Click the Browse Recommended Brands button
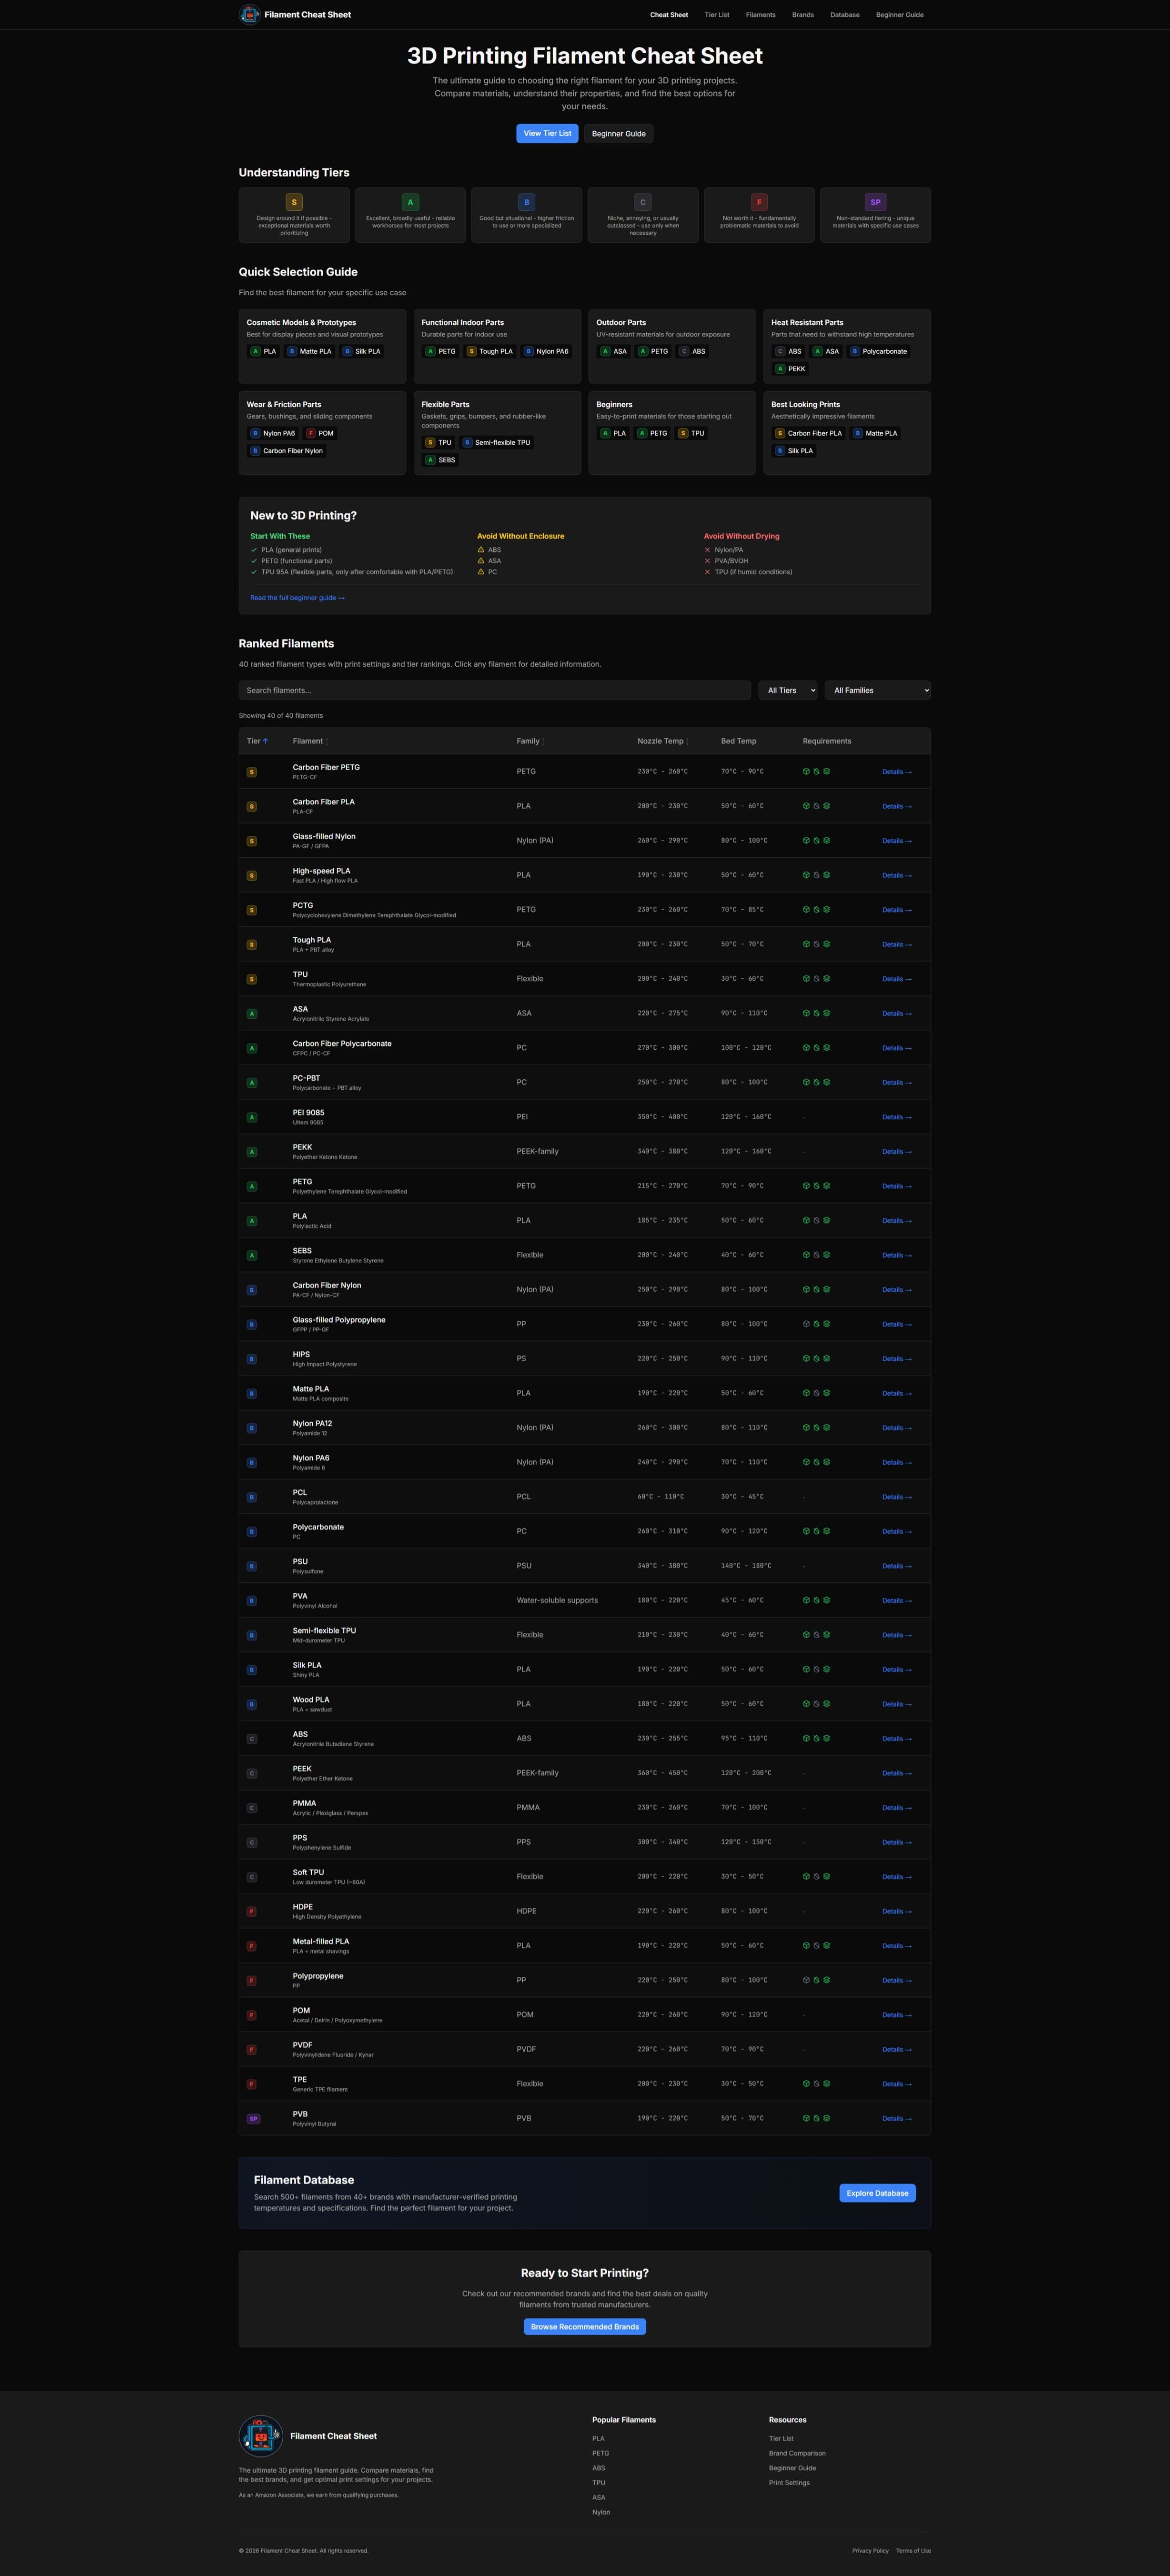The width and height of the screenshot is (1170, 2576). [x=584, y=2326]
